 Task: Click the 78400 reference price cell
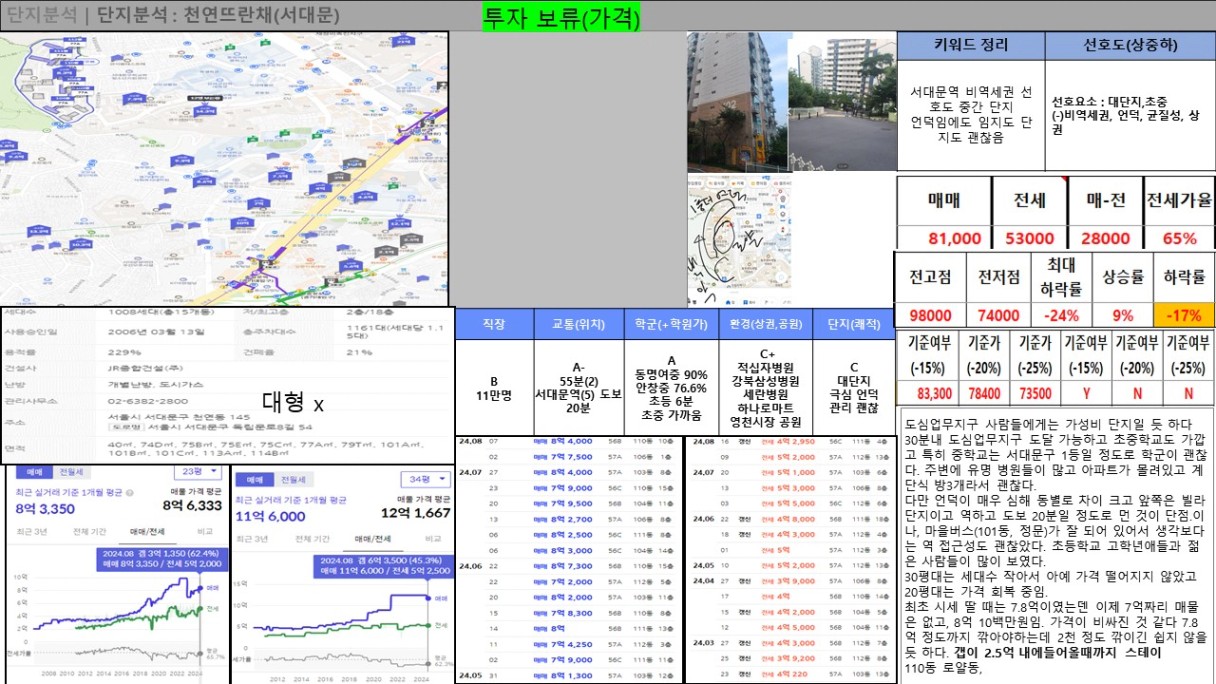pos(984,394)
